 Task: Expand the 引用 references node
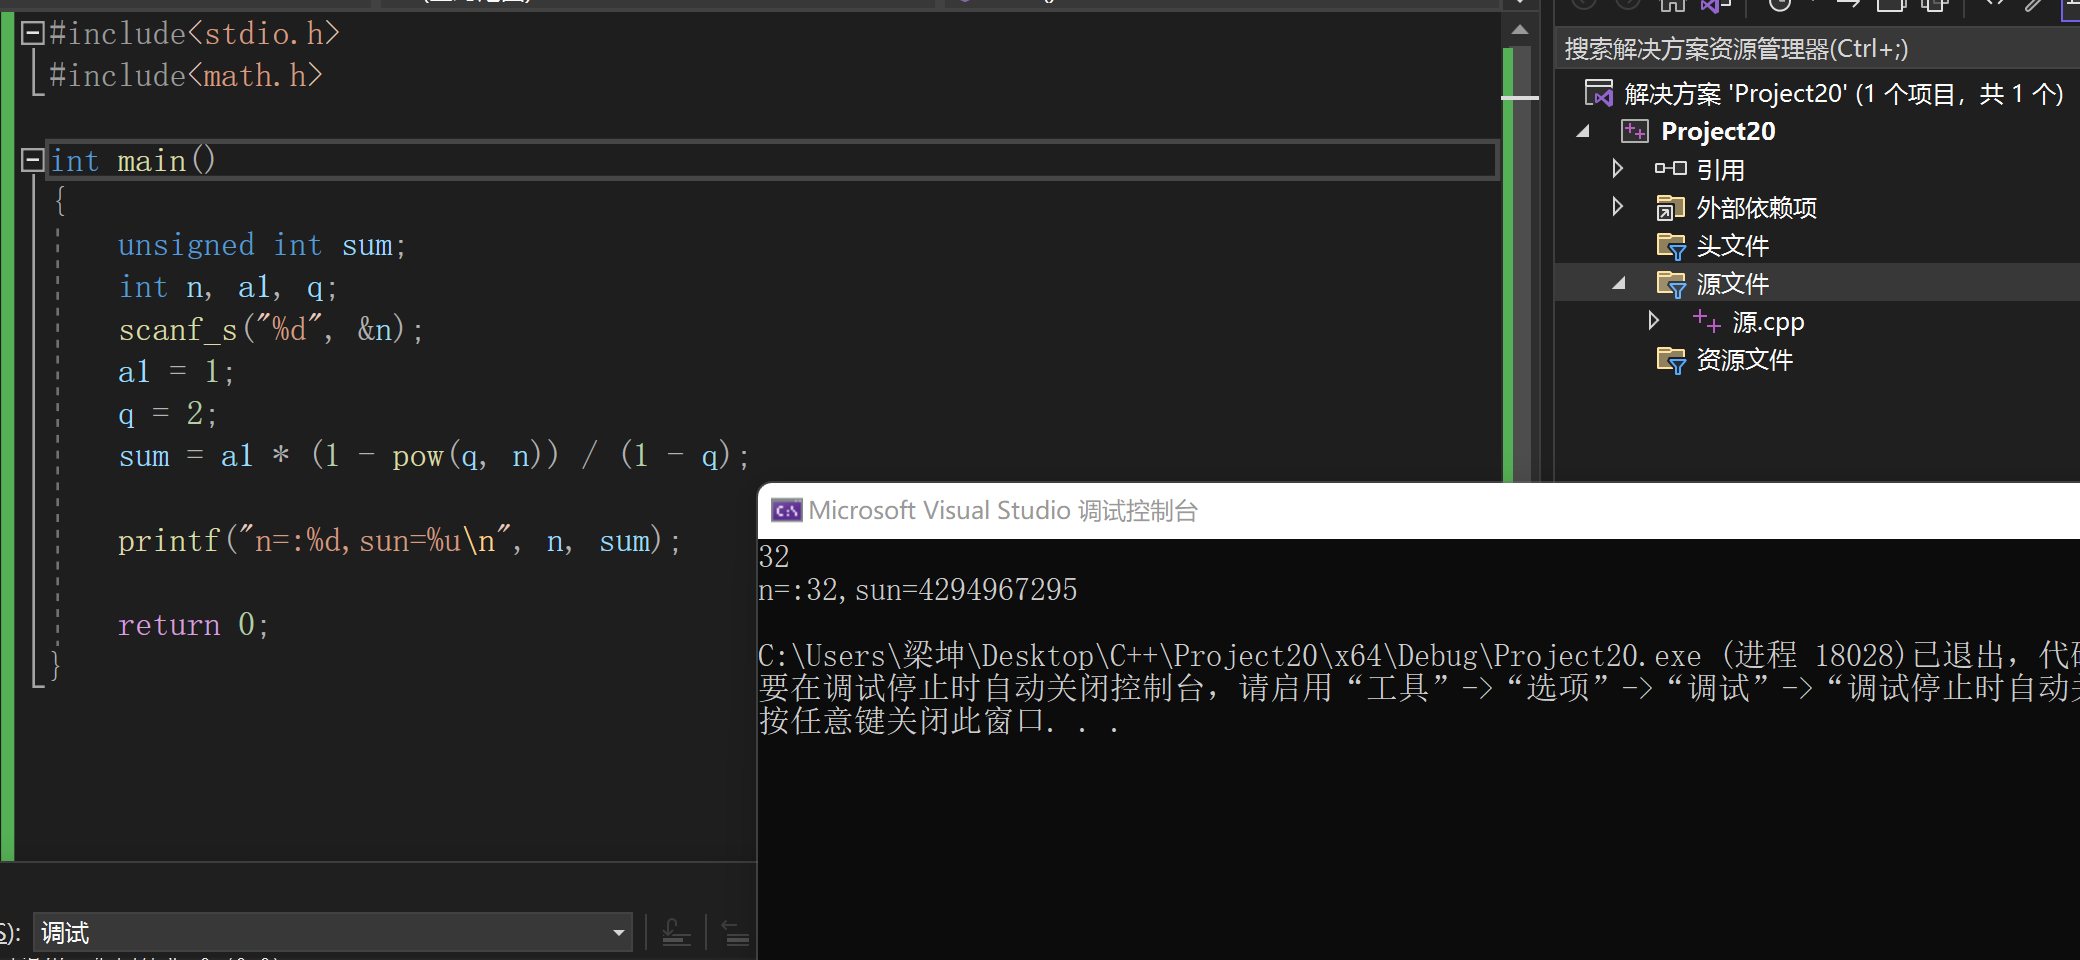pyautogui.click(x=1618, y=169)
